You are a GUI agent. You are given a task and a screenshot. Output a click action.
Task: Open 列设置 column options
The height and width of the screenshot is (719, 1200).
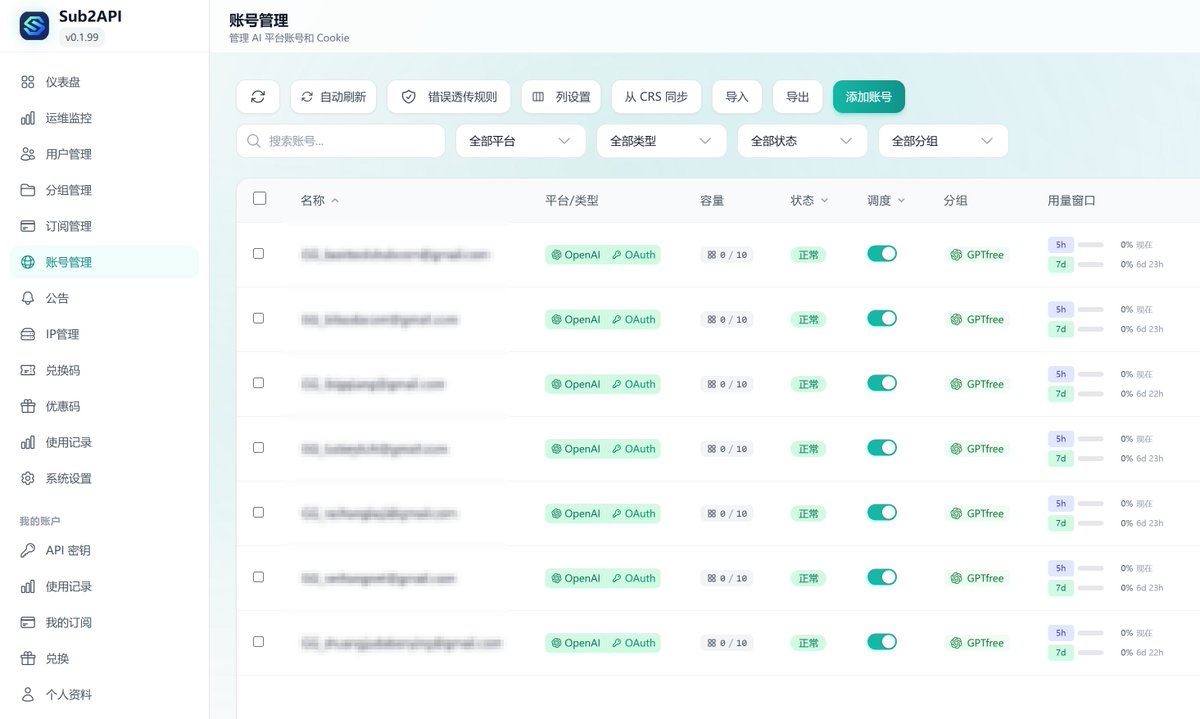(x=561, y=97)
